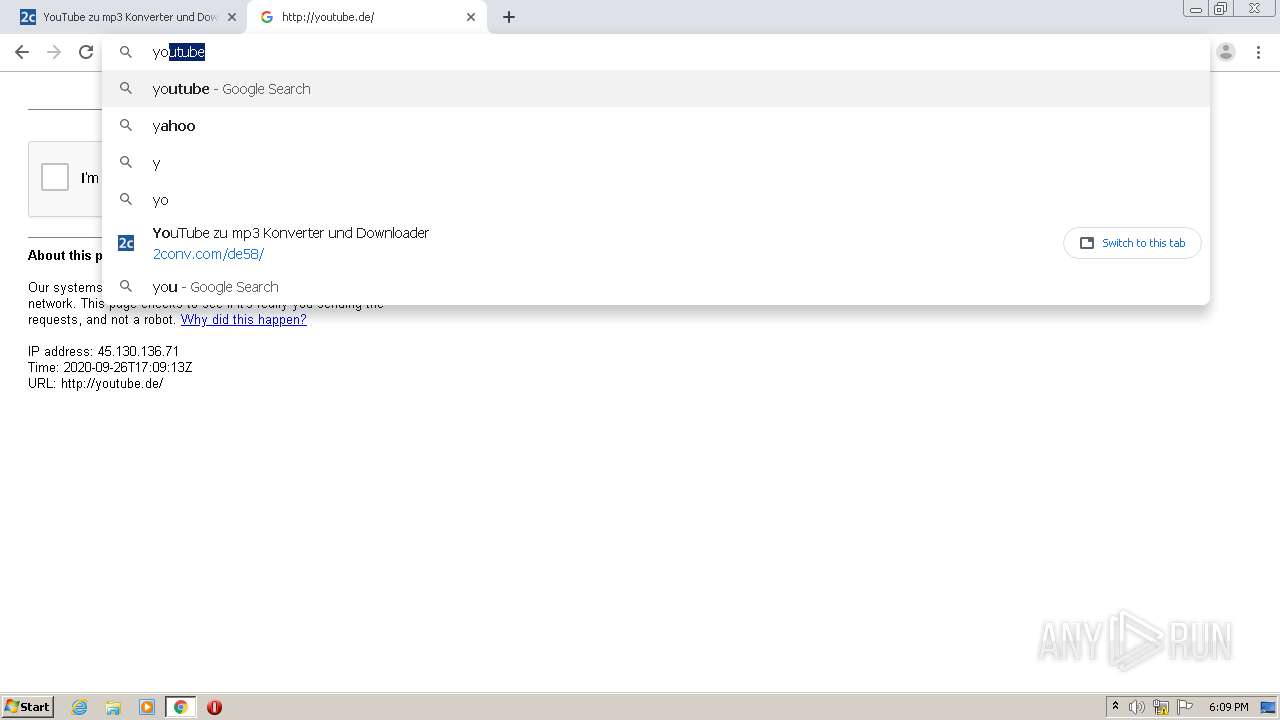Screen dimensions: 1280x720
Task: Click the IP address 45.130.136.71 text
Action: pyautogui.click(x=104, y=352)
